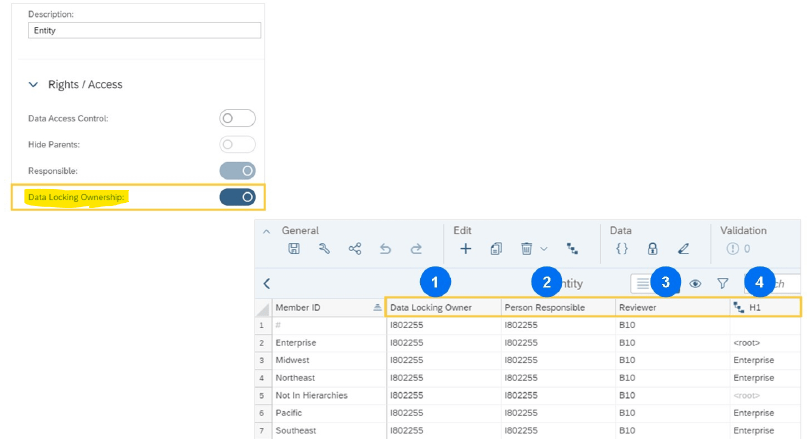Click the Undo arrow

tap(386, 249)
